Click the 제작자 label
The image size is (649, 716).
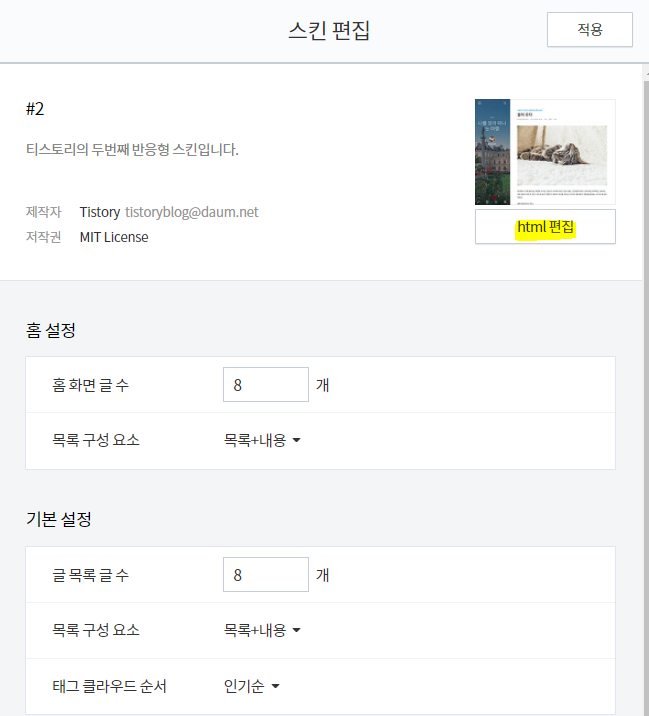(43, 212)
